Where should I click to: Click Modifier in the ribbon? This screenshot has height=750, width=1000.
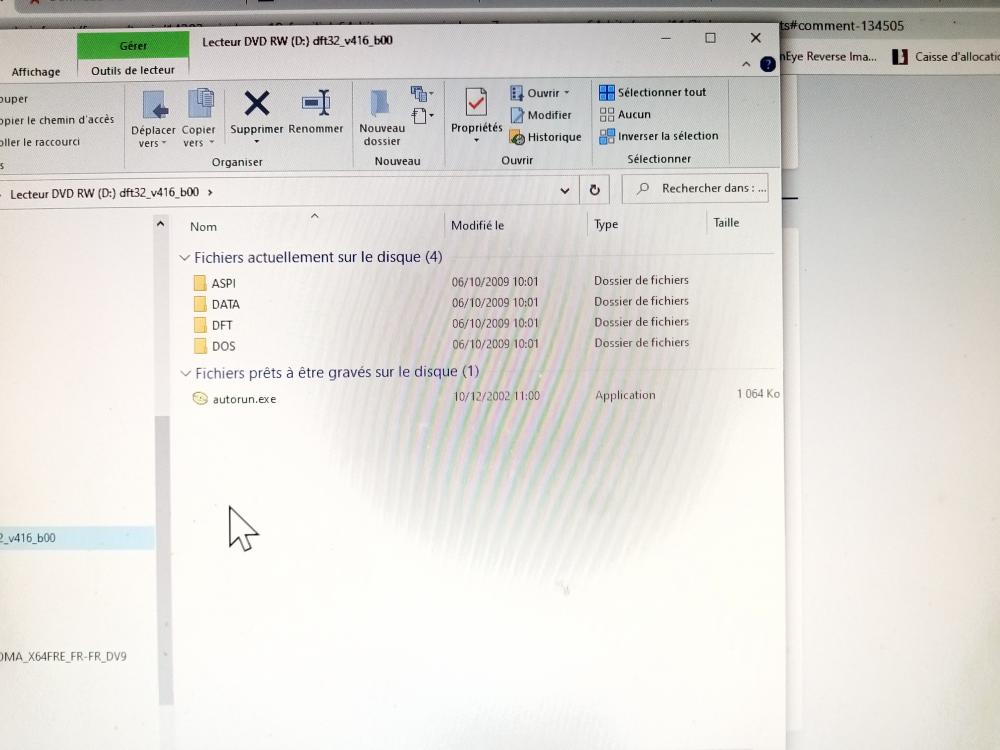click(541, 115)
